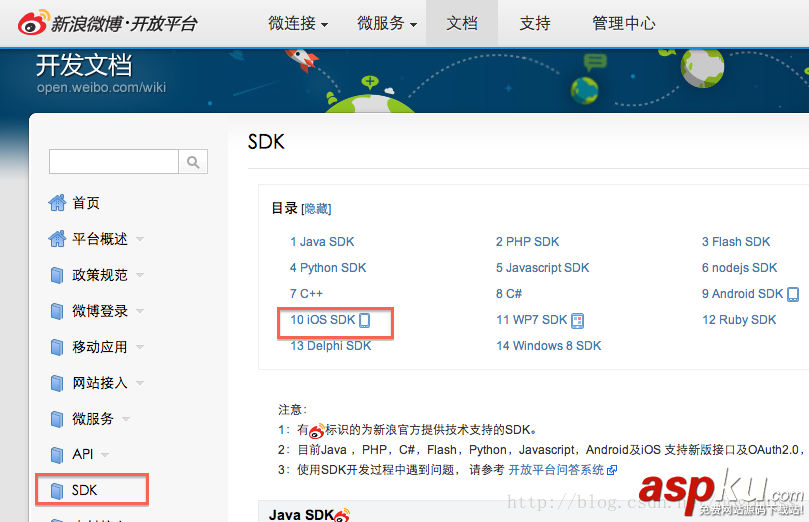Open the 9 Android SDK link

click(742, 293)
